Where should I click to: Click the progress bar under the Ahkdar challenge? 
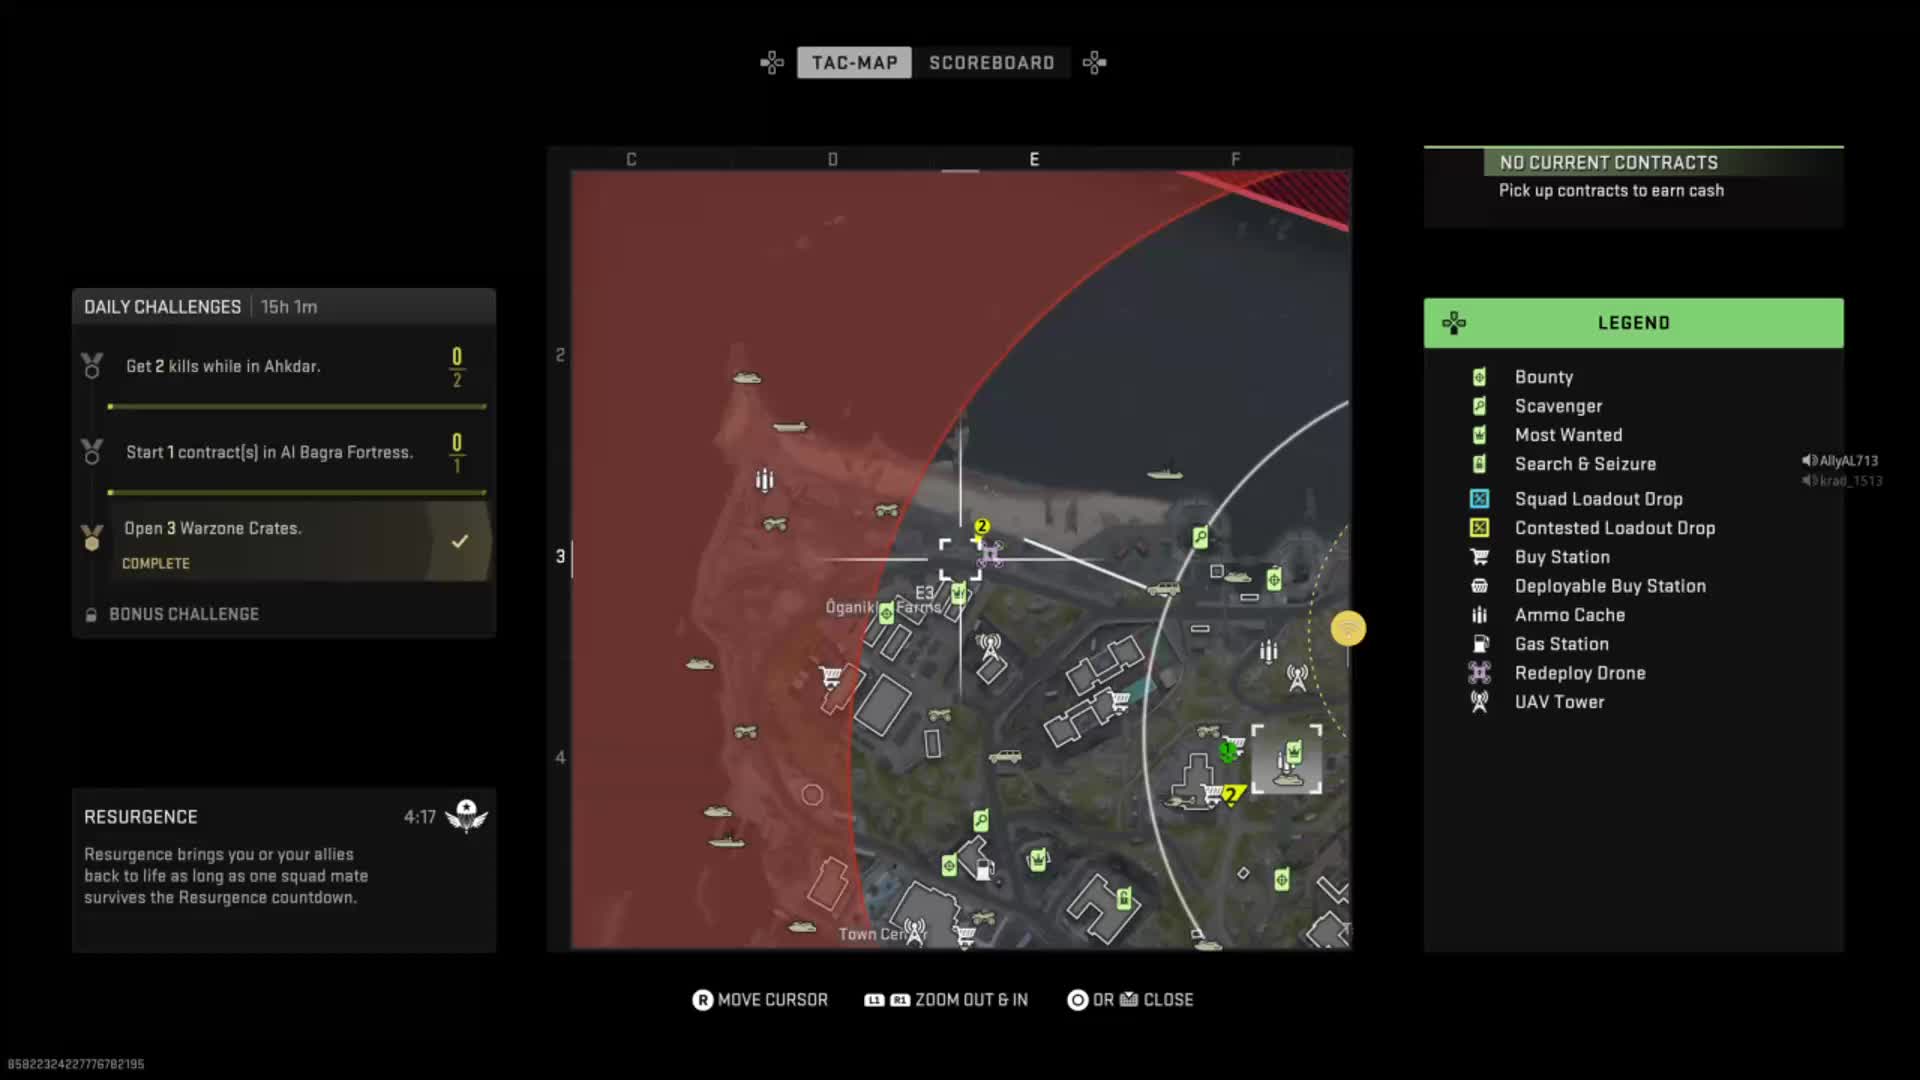[297, 407]
